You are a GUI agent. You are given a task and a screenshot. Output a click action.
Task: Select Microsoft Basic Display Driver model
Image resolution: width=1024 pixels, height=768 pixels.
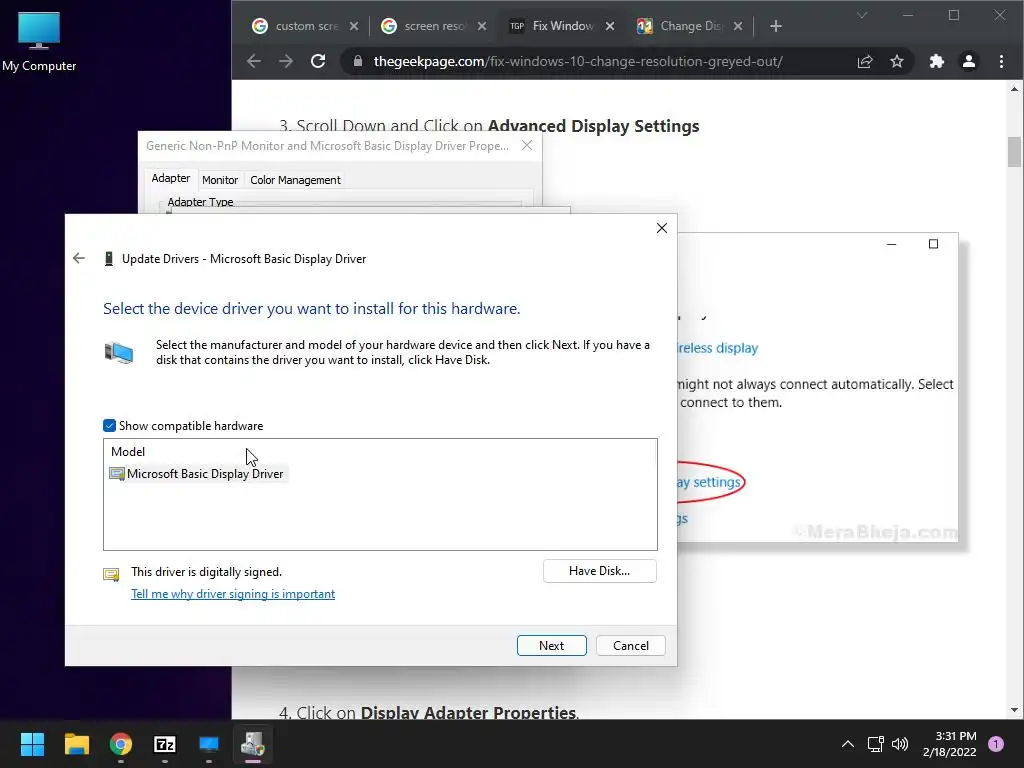(197, 474)
